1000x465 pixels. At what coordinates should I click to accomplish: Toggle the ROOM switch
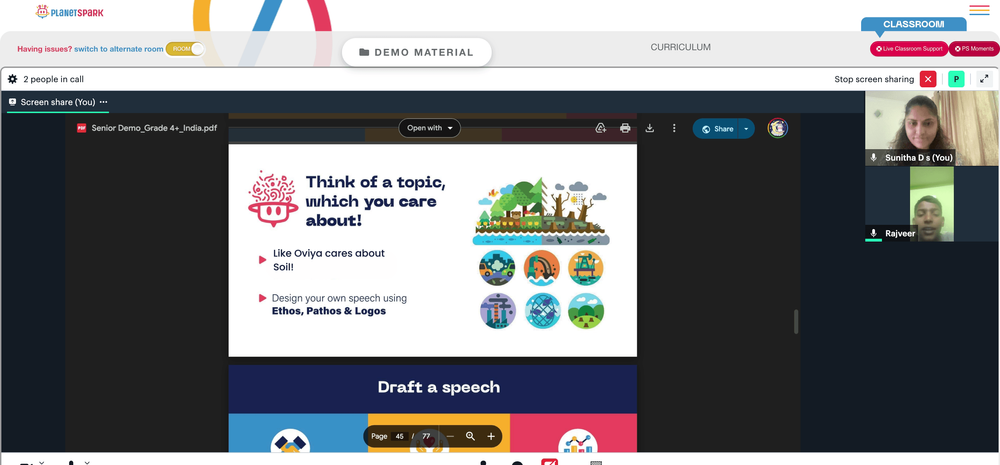(x=185, y=48)
